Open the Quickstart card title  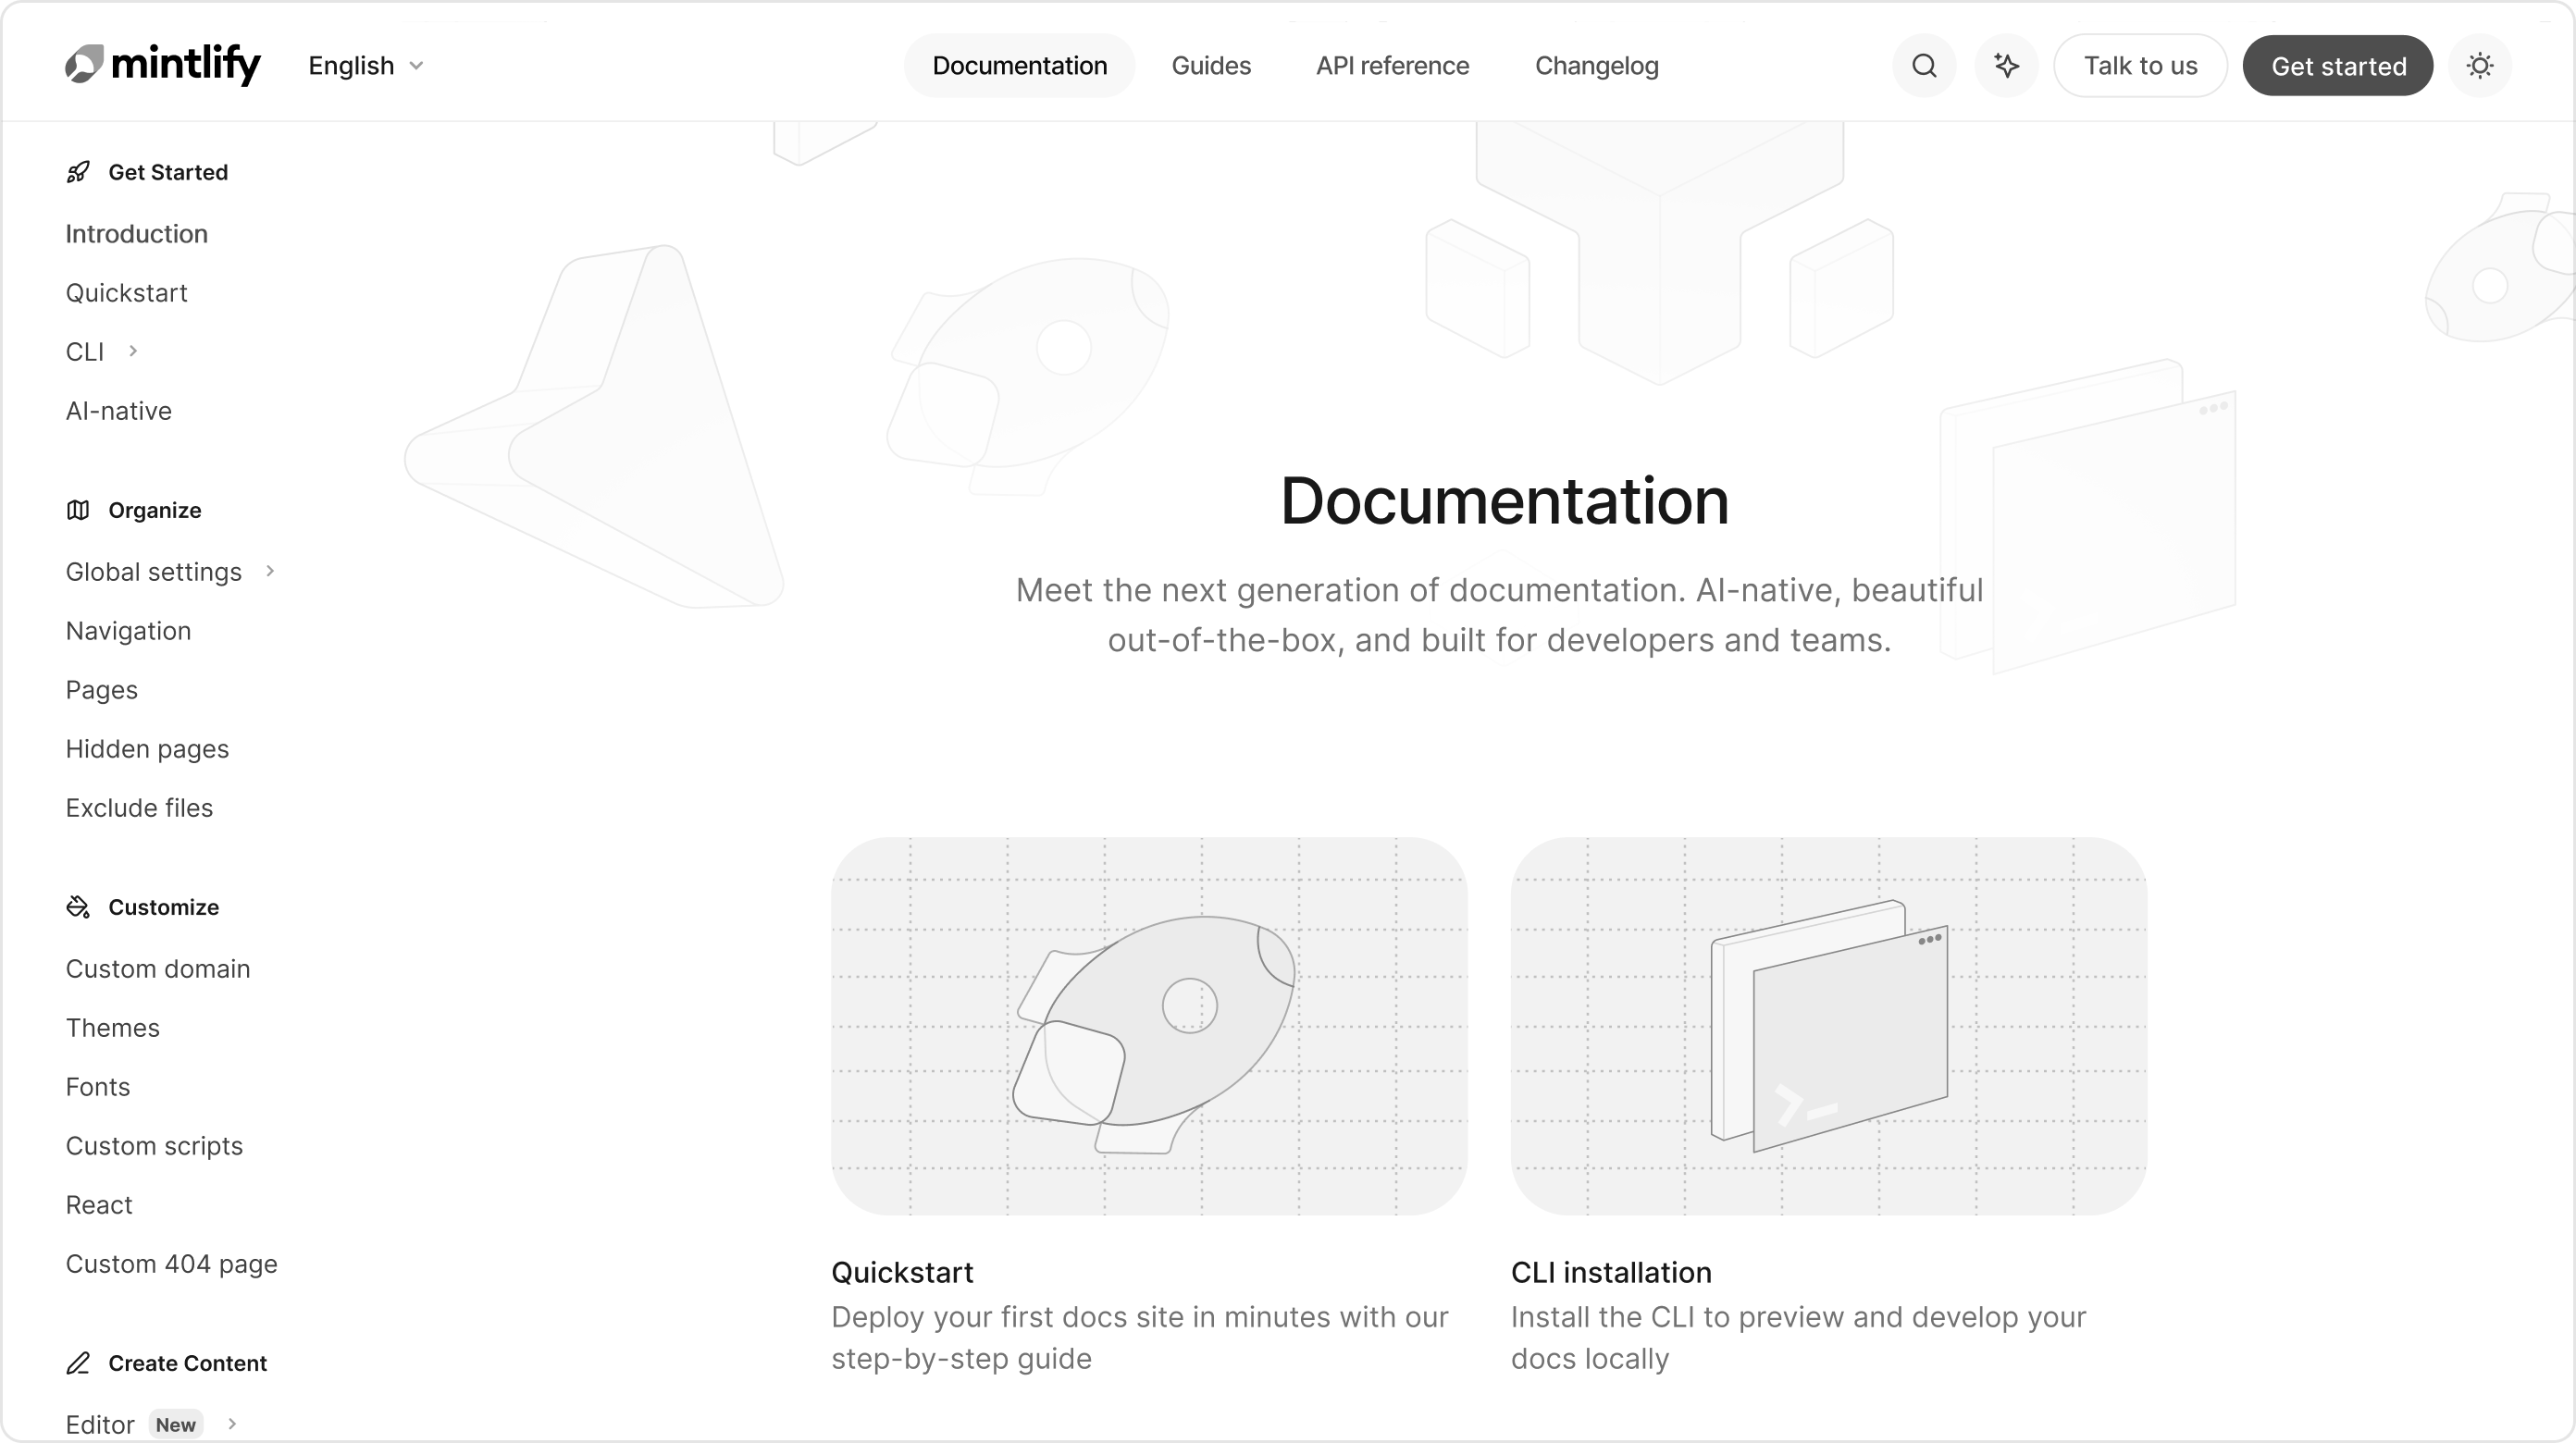902,1272
